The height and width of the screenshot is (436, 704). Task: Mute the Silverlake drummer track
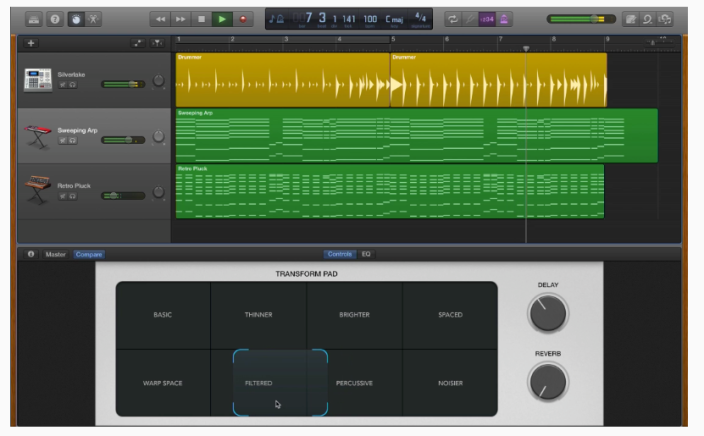point(62,85)
